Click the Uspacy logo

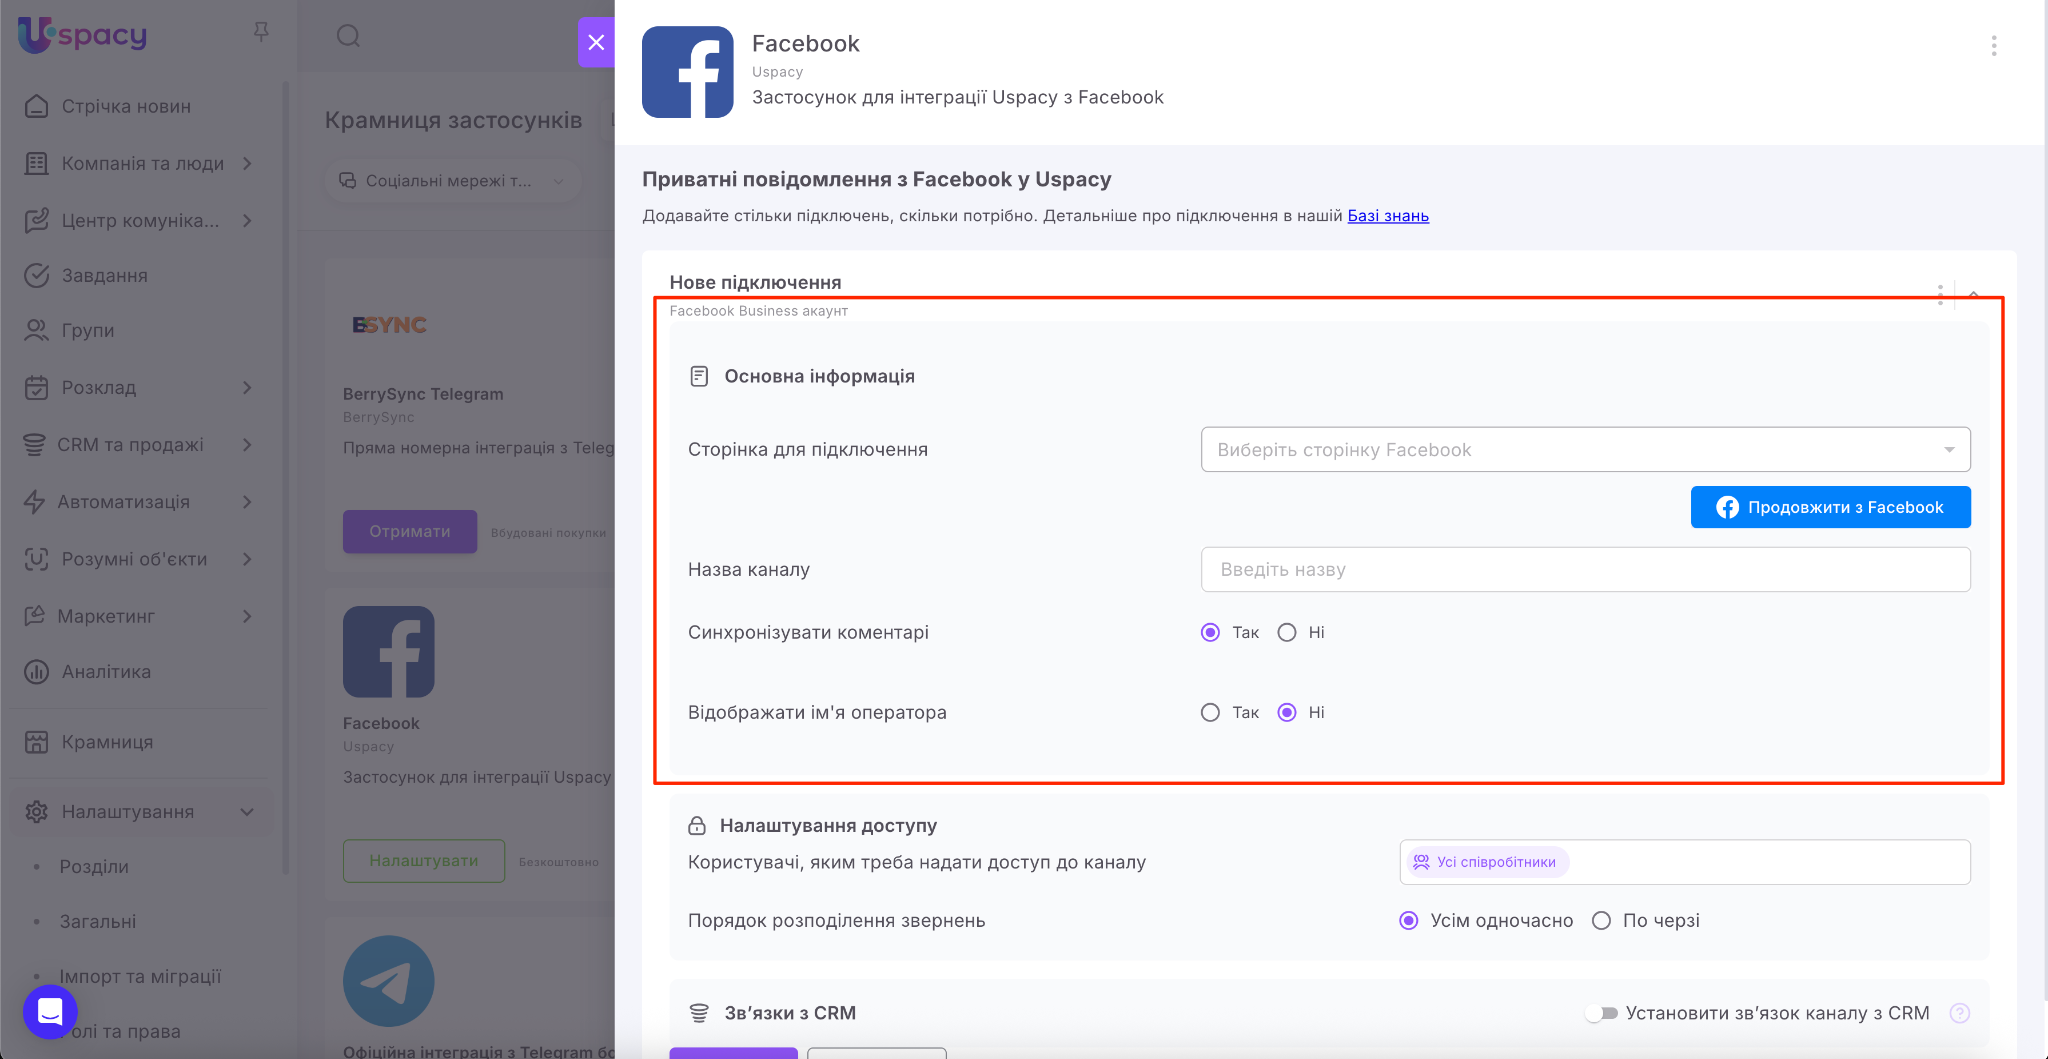click(x=83, y=35)
